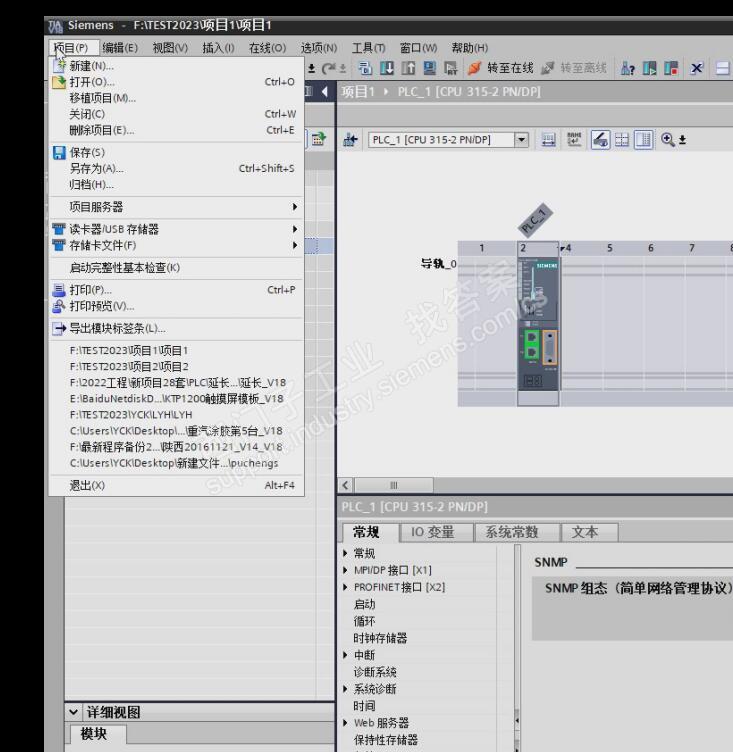Choose 打印预览(V)... menu entry
Image resolution: width=733 pixels, height=752 pixels.
tap(177, 306)
